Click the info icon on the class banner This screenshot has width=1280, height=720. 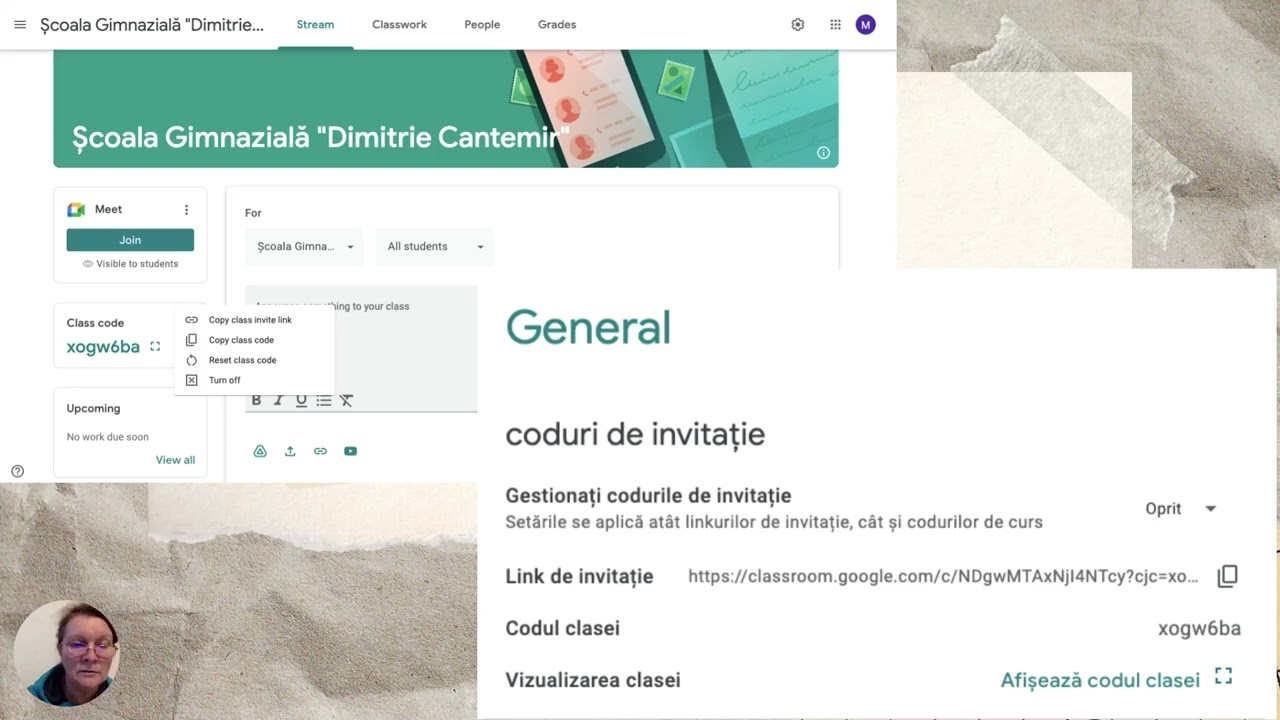(x=824, y=153)
